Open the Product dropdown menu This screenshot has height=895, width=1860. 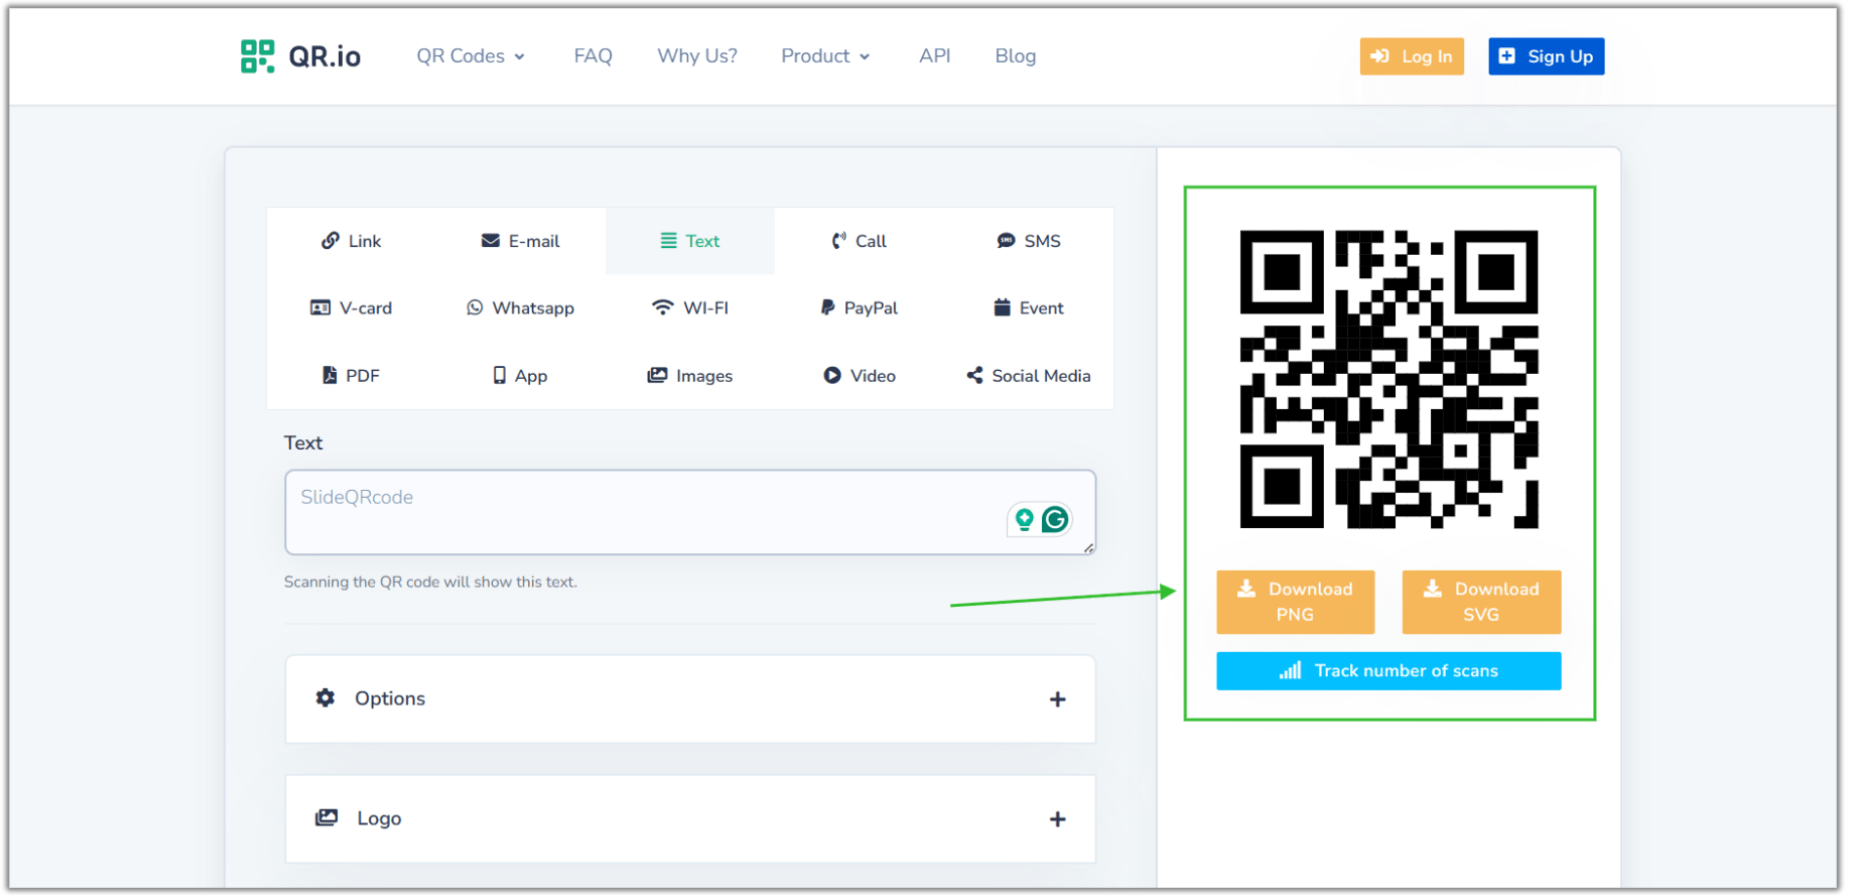click(x=826, y=56)
